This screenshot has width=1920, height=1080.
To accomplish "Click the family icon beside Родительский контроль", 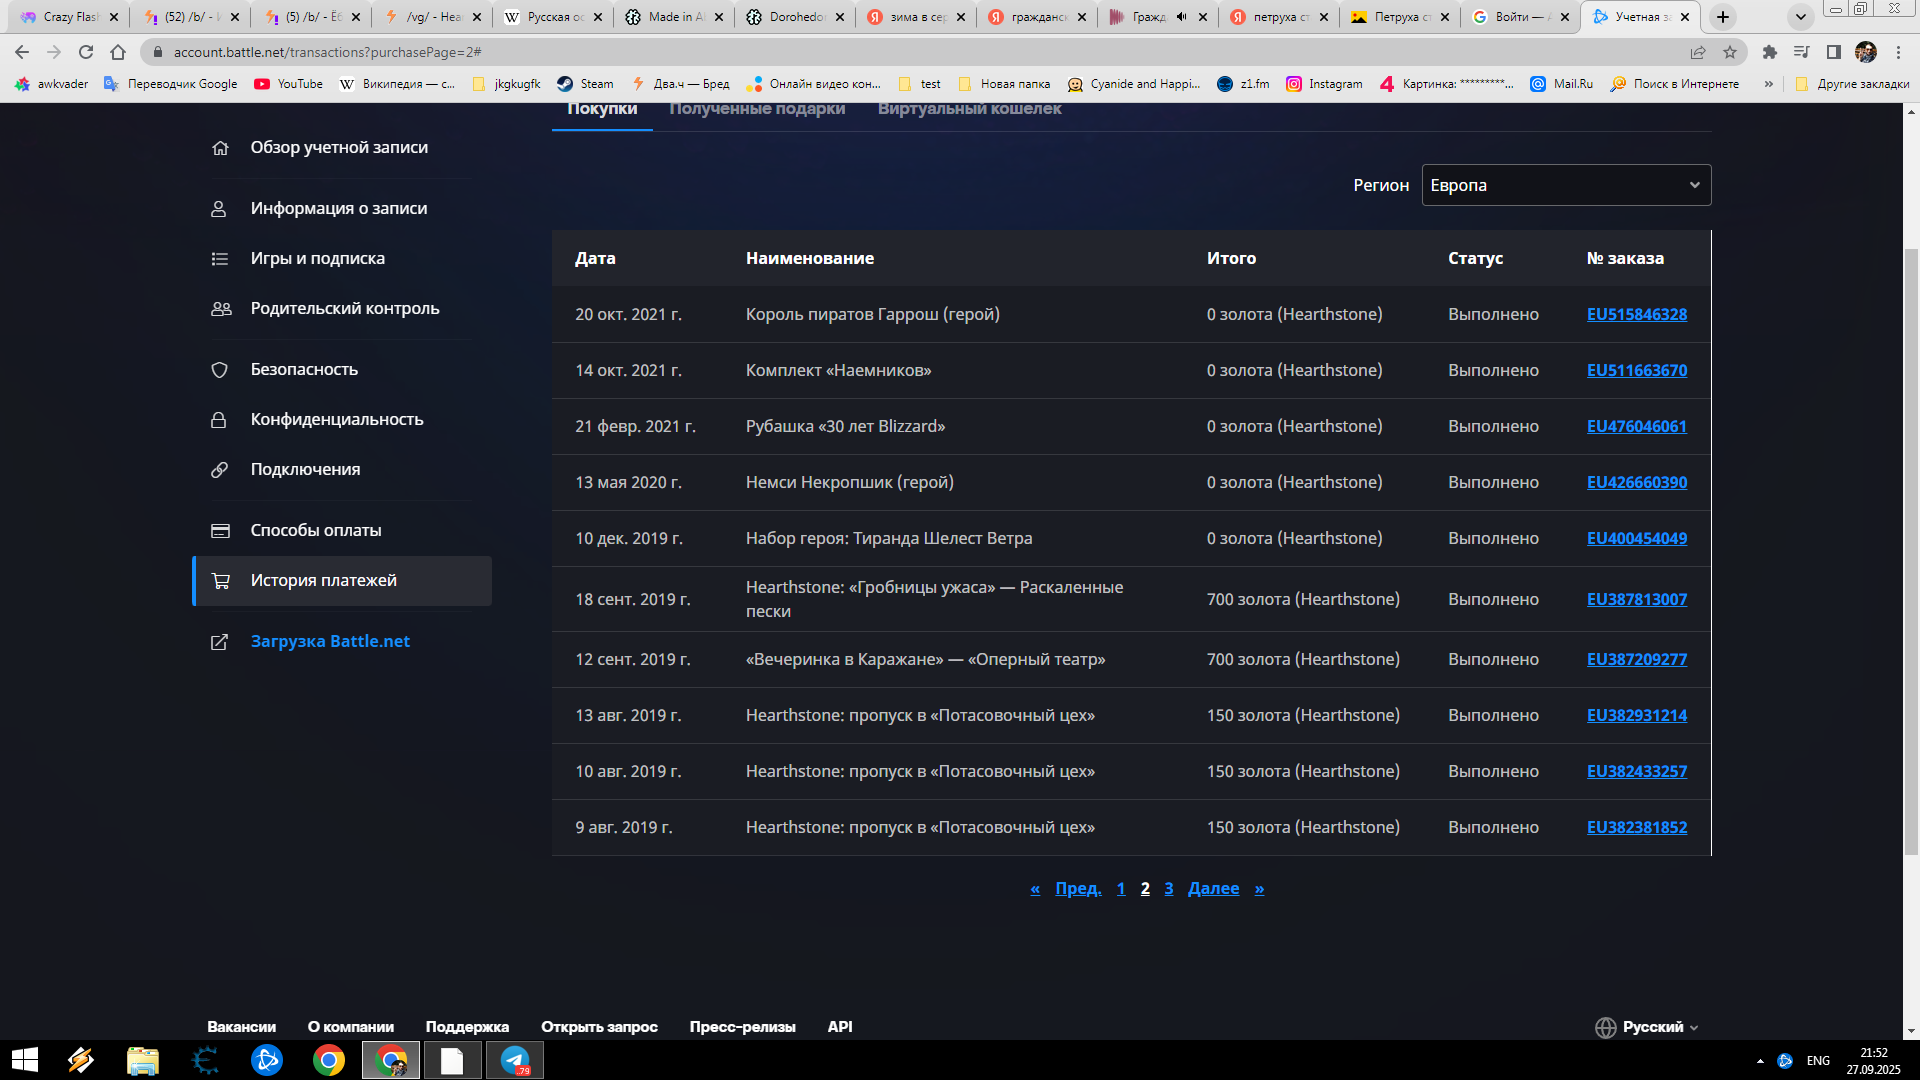I will [x=221, y=309].
